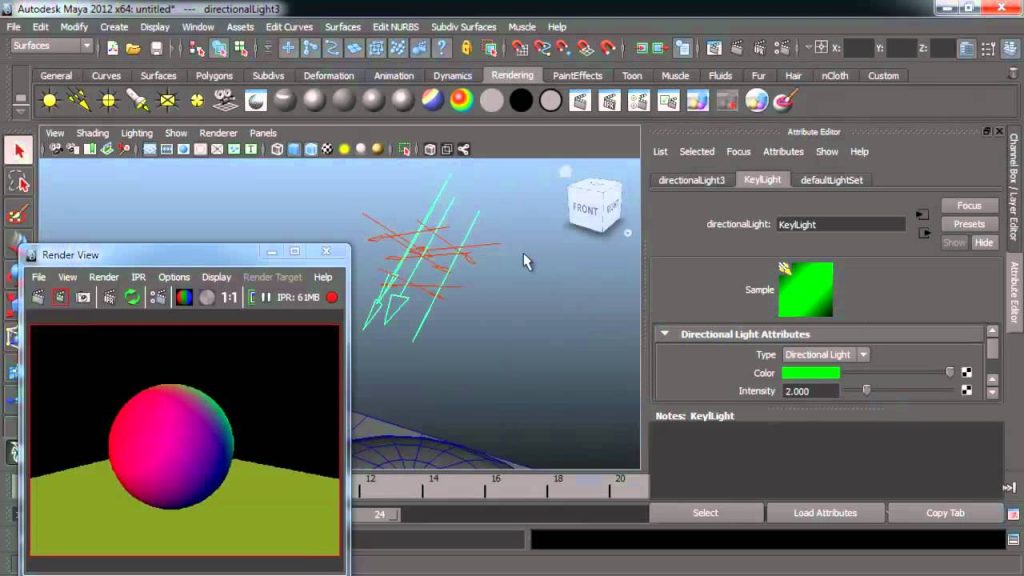1024x576 pixels.
Task: Click the black surface shader circle
Action: coord(520,101)
